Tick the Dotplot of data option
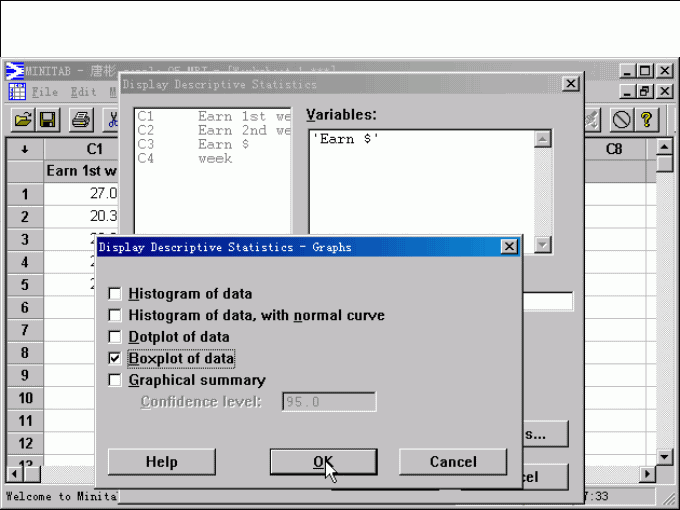Viewport: 680px width, 510px height. pos(115,337)
